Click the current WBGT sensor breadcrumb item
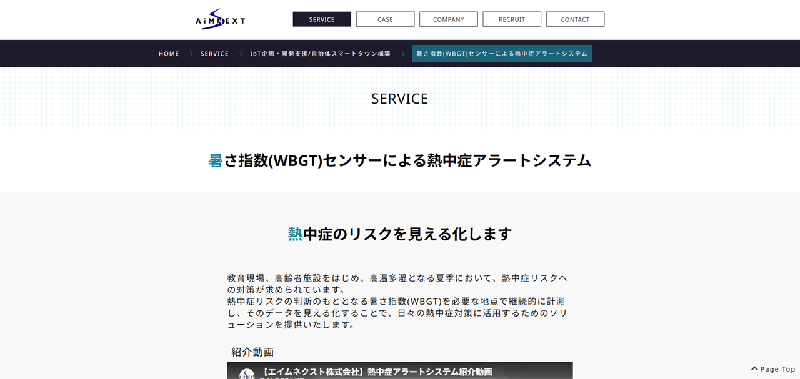800x379 pixels. click(502, 54)
